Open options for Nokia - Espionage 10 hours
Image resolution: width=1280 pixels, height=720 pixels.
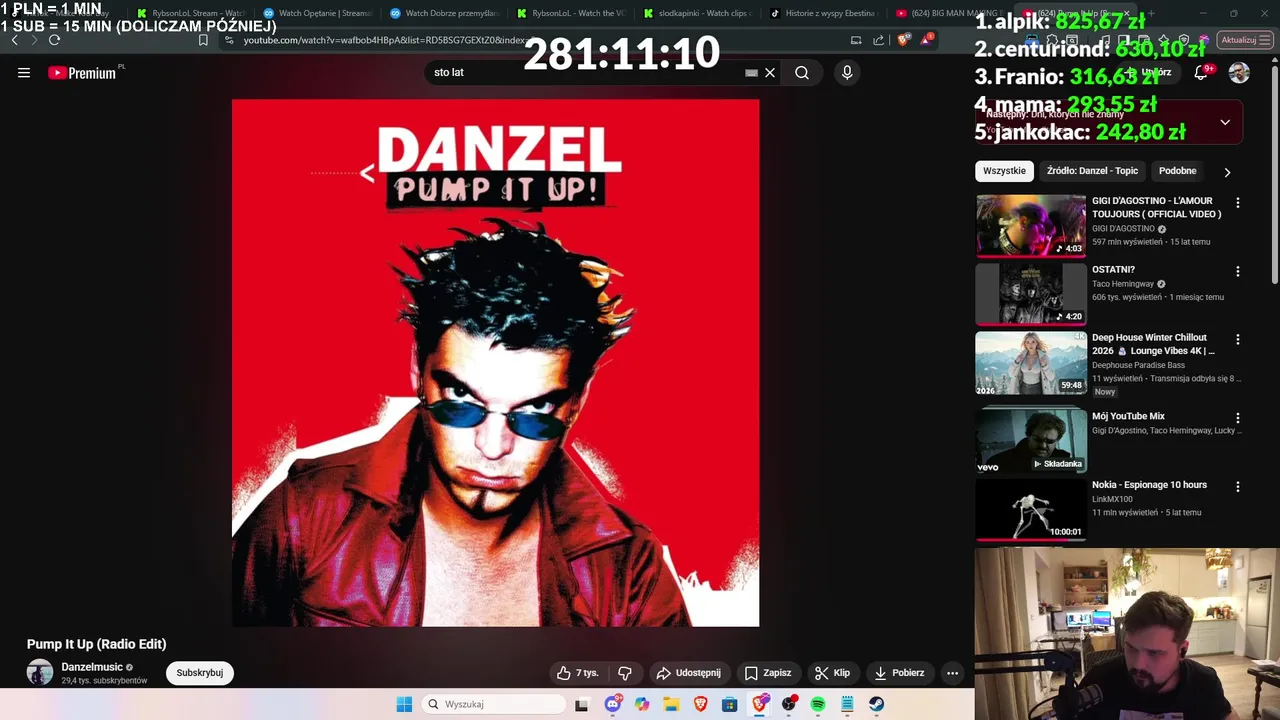(1238, 487)
